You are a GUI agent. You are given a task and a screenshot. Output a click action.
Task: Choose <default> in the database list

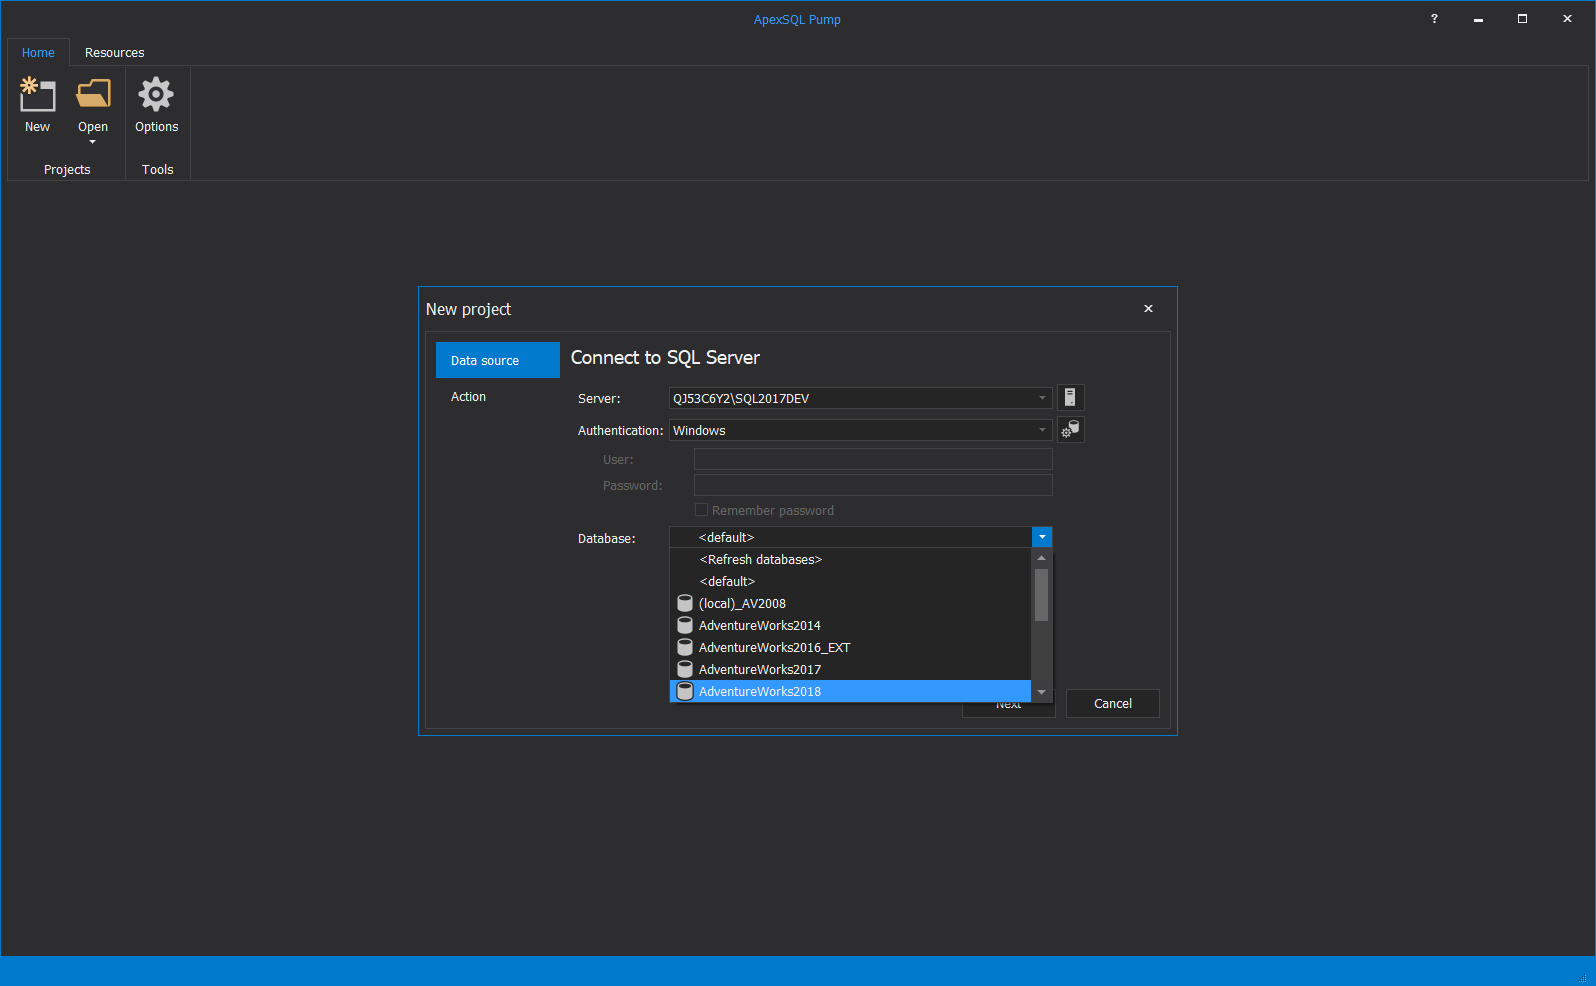coord(850,581)
